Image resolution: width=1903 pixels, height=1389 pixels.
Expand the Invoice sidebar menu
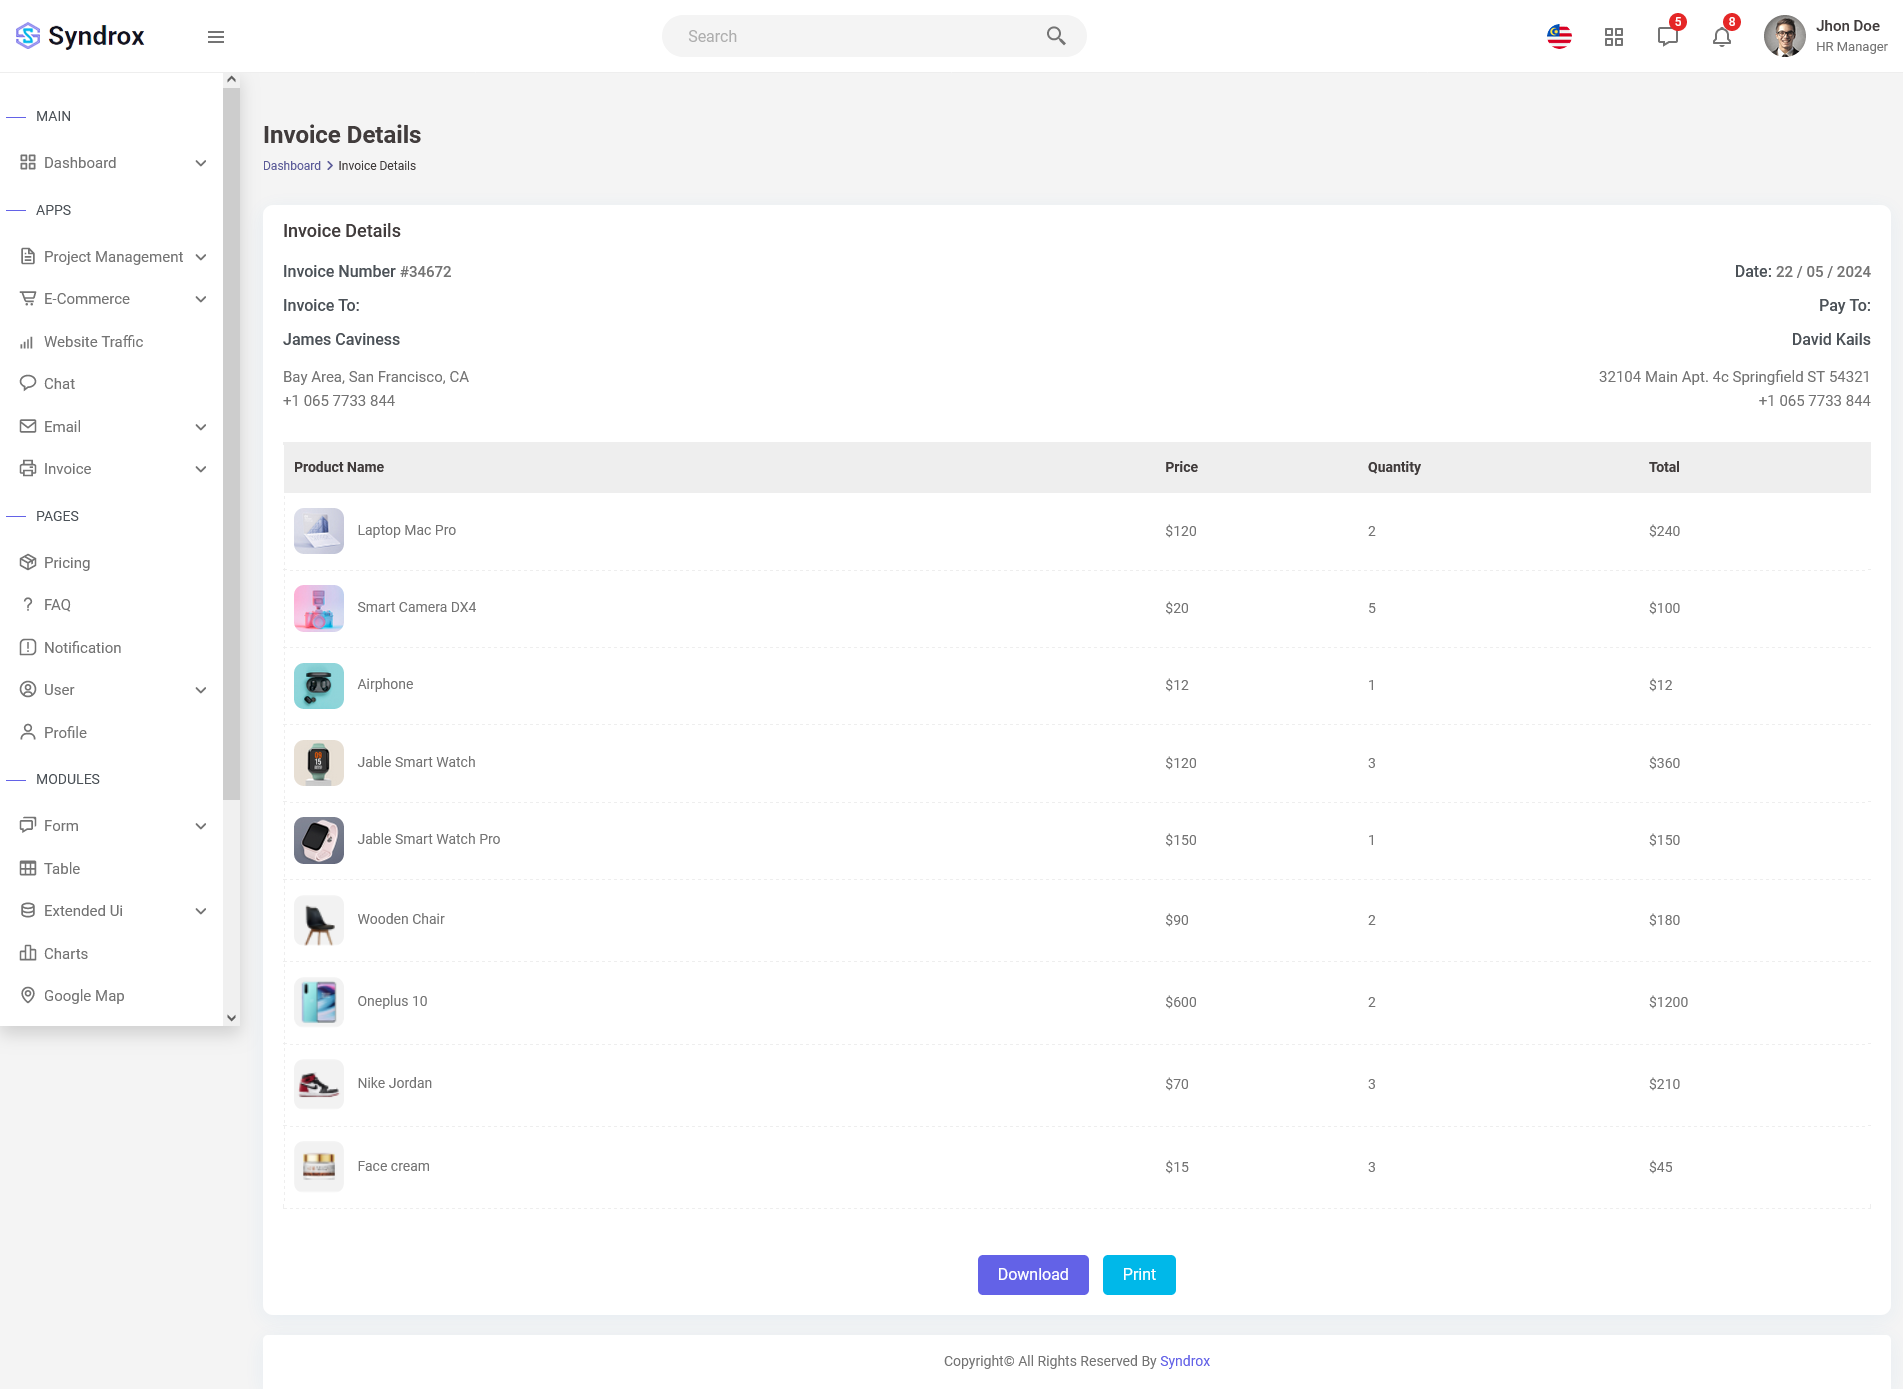[x=113, y=469]
